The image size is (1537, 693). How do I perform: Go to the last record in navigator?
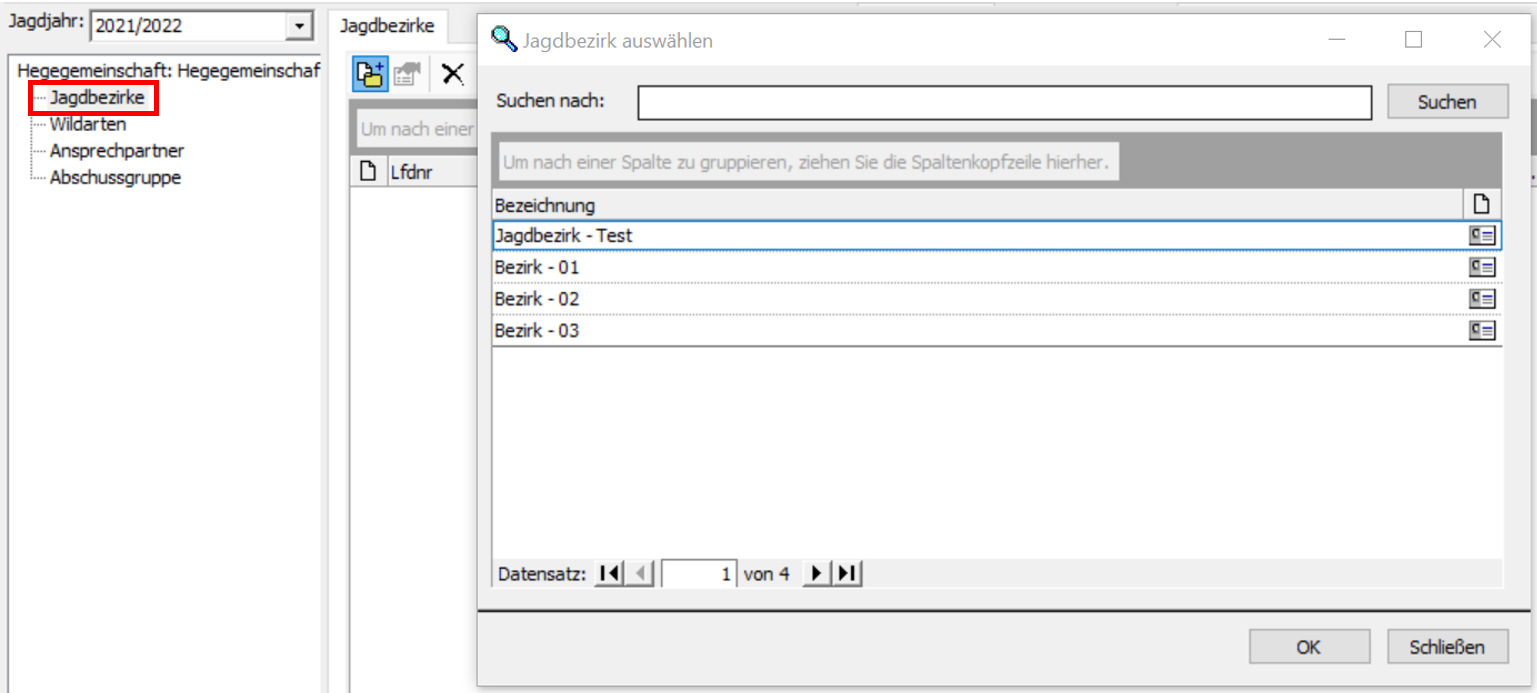tap(847, 574)
